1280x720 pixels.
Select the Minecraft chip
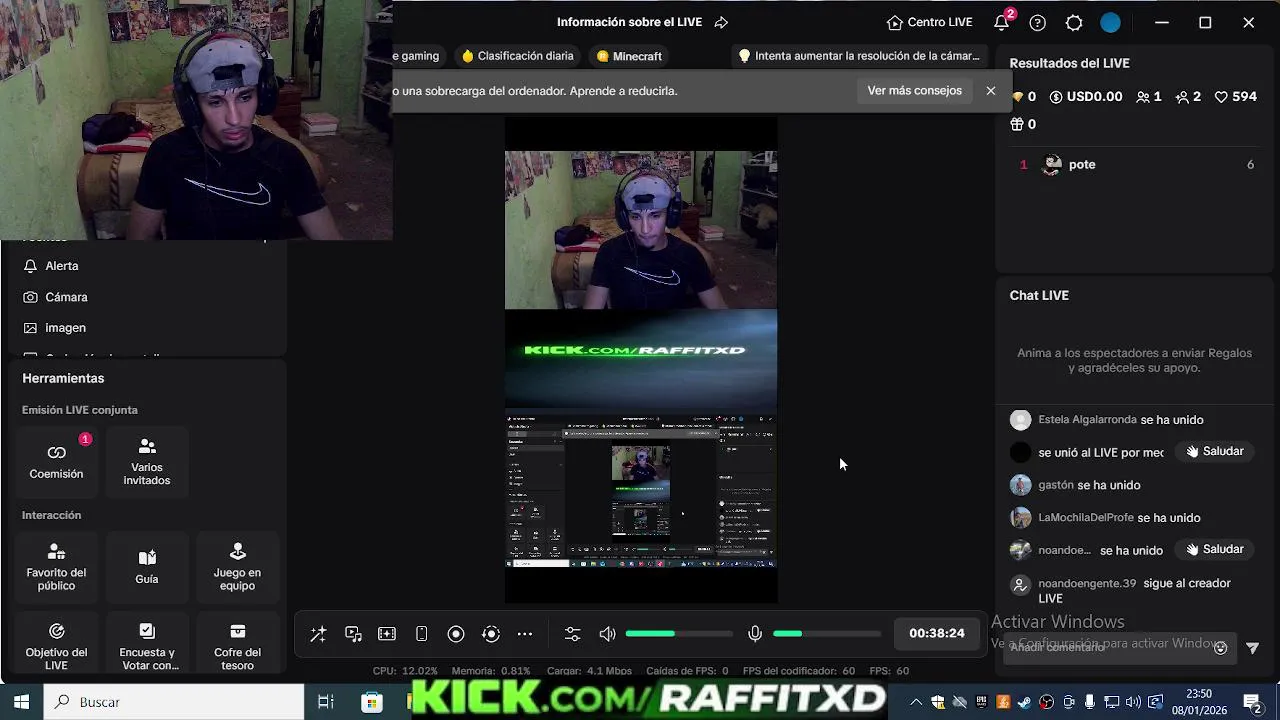(629, 56)
